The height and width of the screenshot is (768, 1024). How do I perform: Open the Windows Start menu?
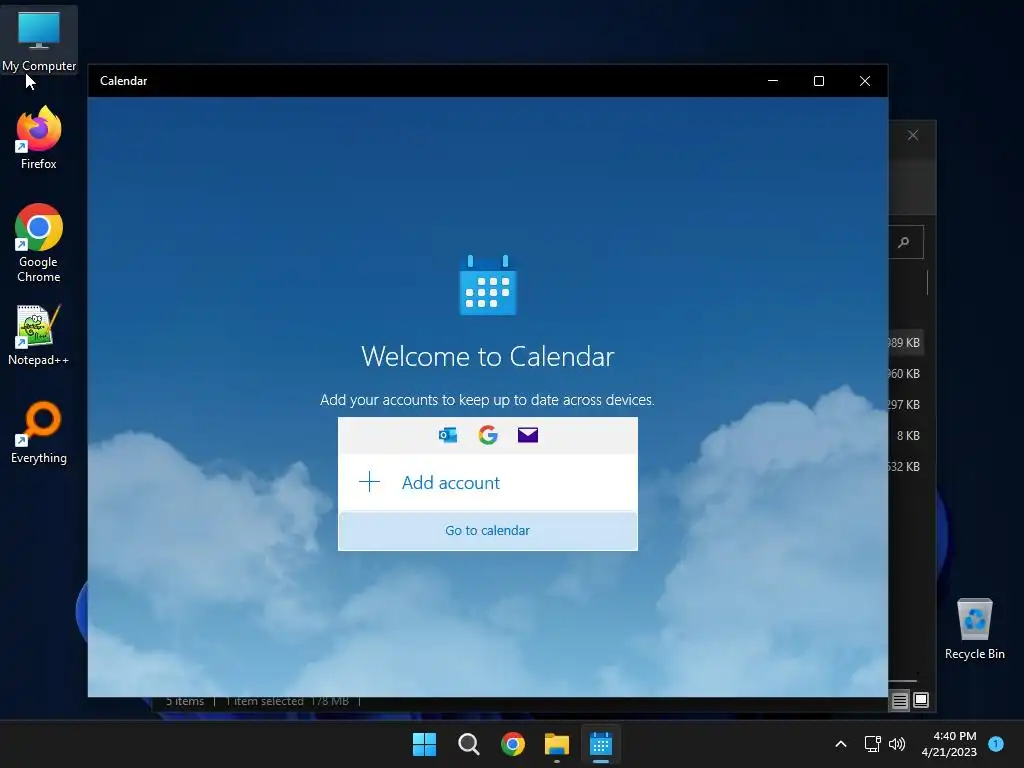coord(424,744)
